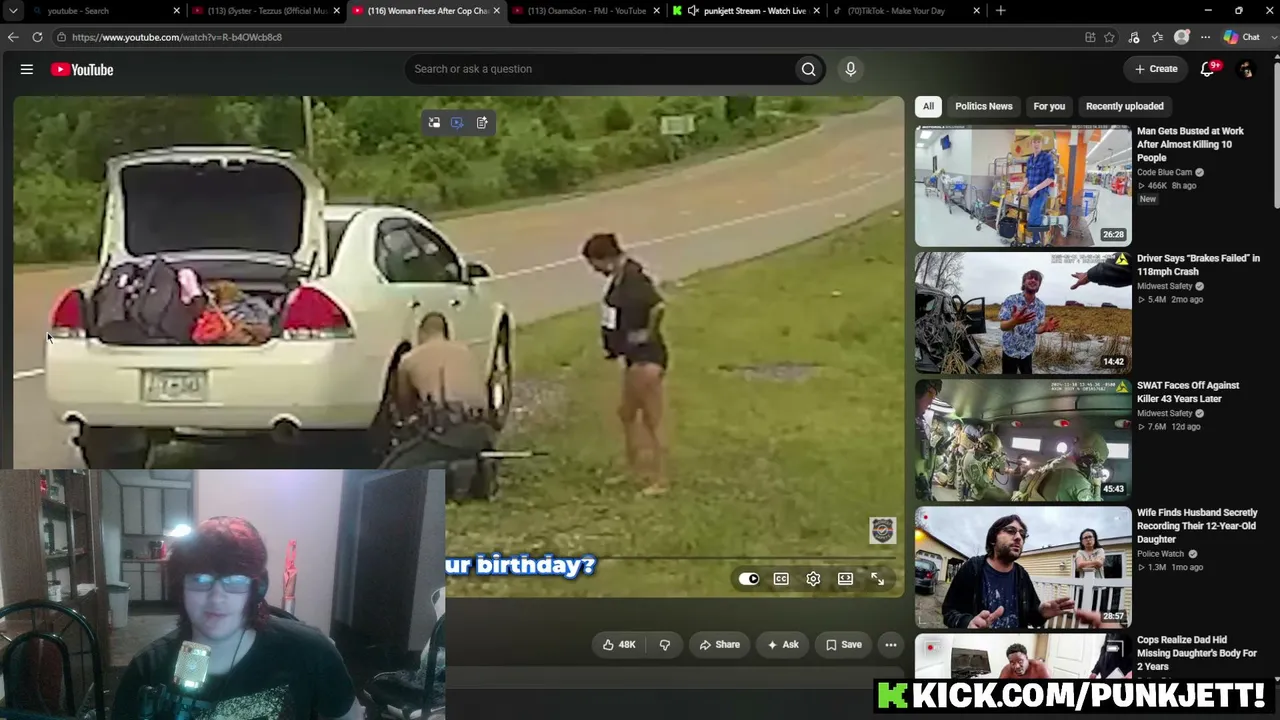Switch to the punkjett Stream tab
This screenshot has height=720, width=1280.
click(x=745, y=11)
